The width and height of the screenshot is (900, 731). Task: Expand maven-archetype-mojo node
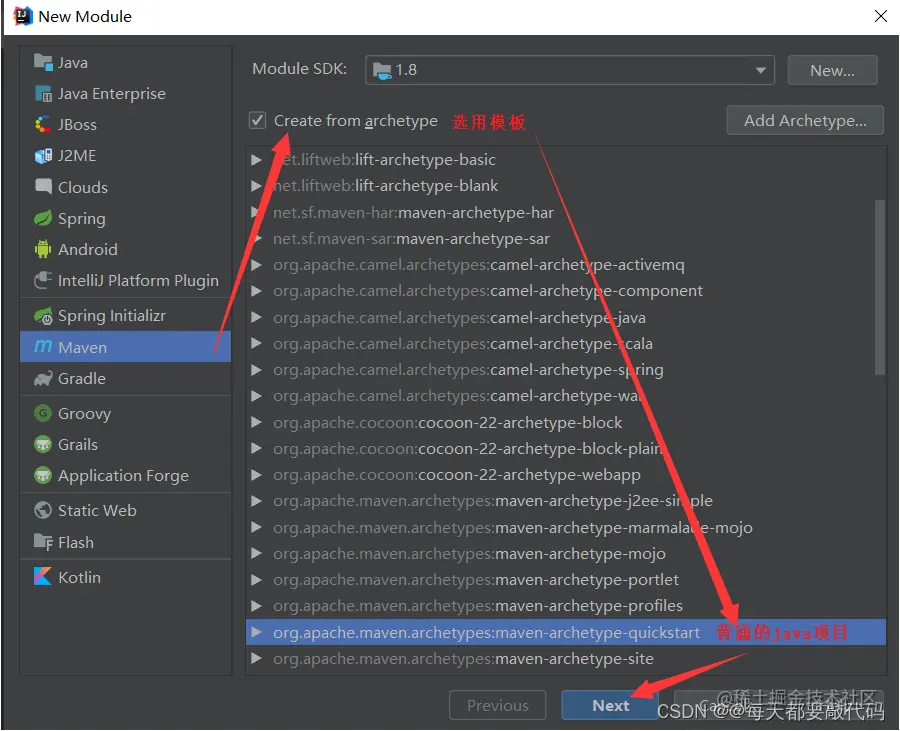point(257,554)
